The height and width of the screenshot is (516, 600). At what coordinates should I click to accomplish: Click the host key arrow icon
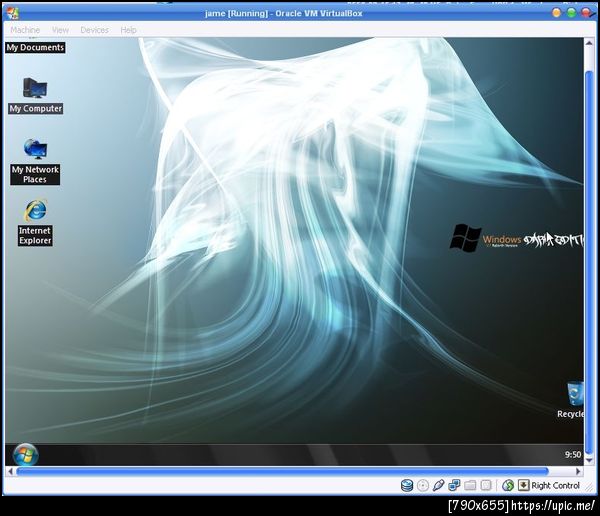[x=523, y=485]
